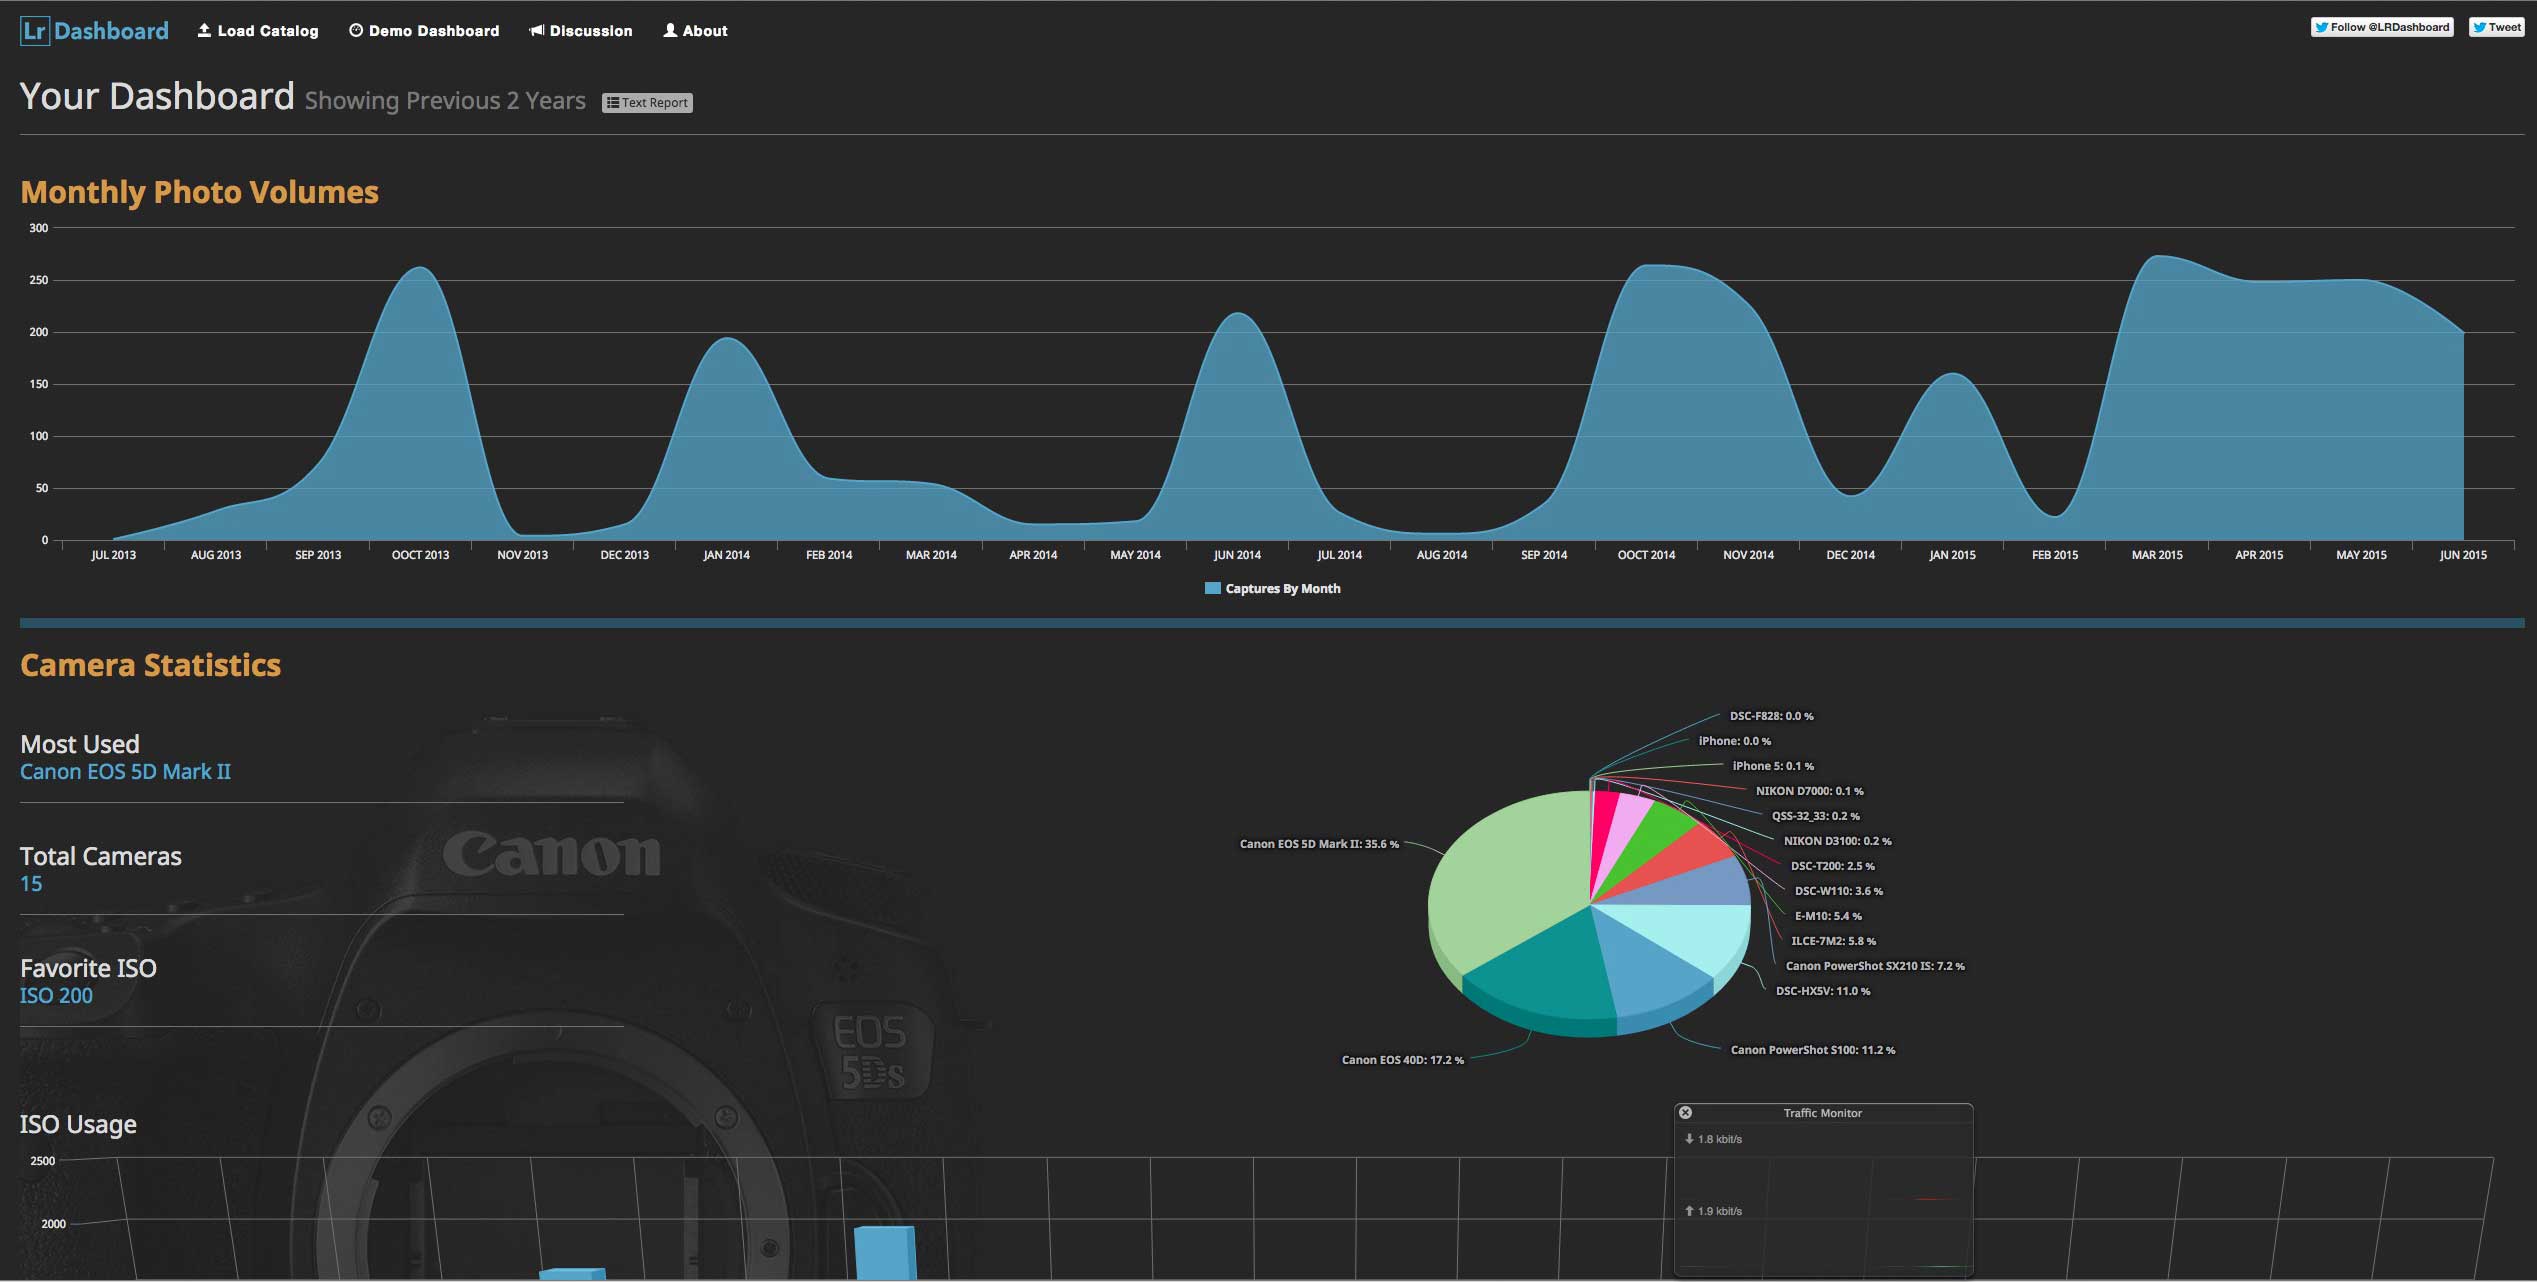Toggle Captures By Month legend swatch
This screenshot has height=1282, width=2537.
(x=1212, y=589)
